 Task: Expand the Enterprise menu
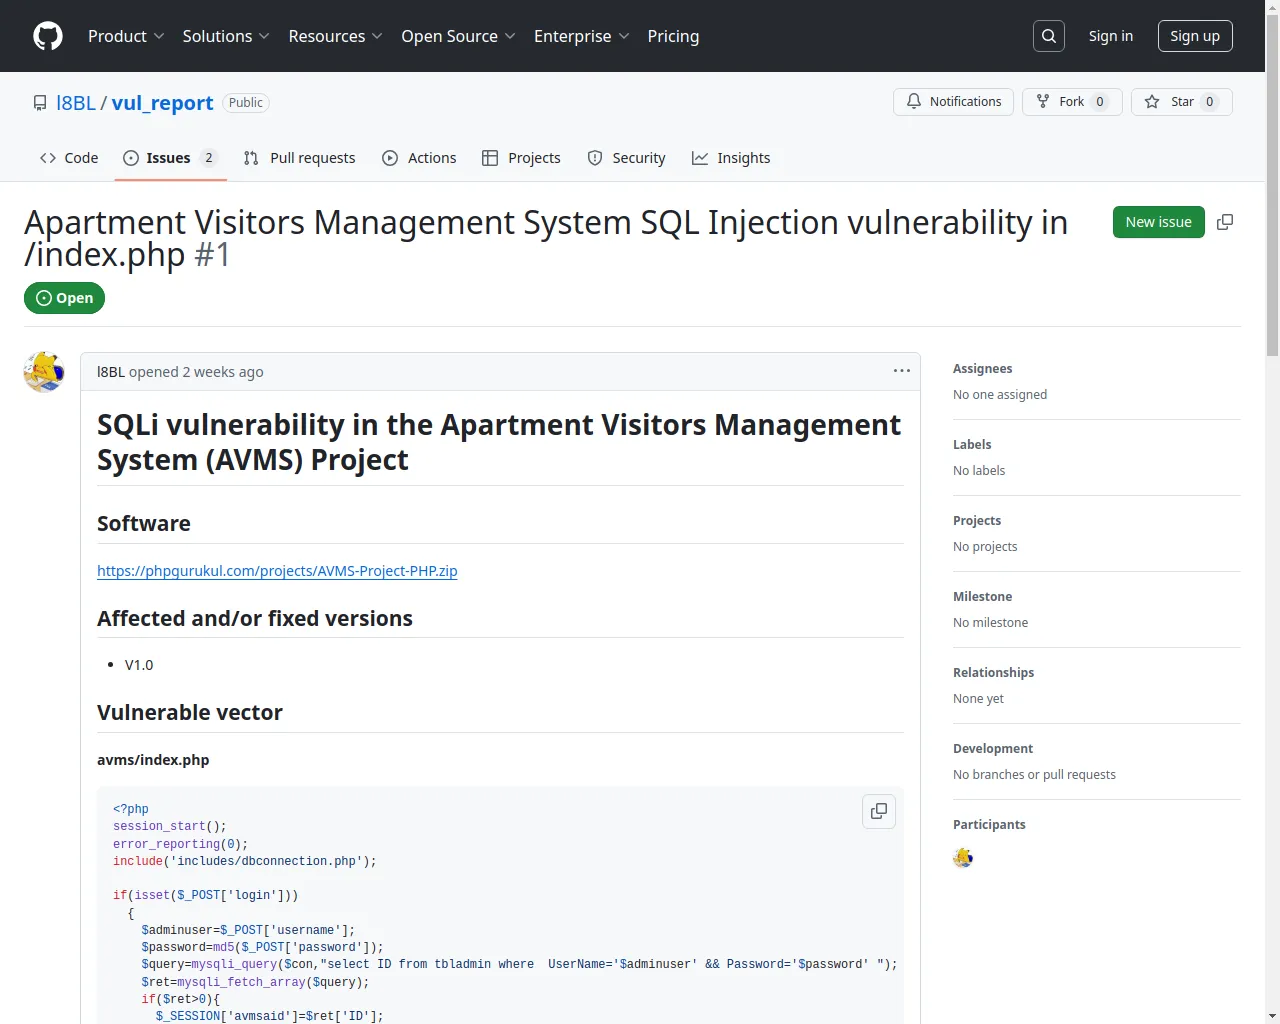tap(582, 36)
